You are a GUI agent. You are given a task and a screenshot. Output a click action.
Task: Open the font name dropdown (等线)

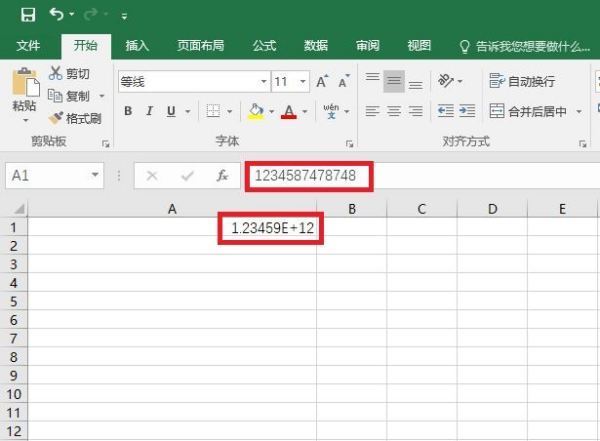(263, 82)
